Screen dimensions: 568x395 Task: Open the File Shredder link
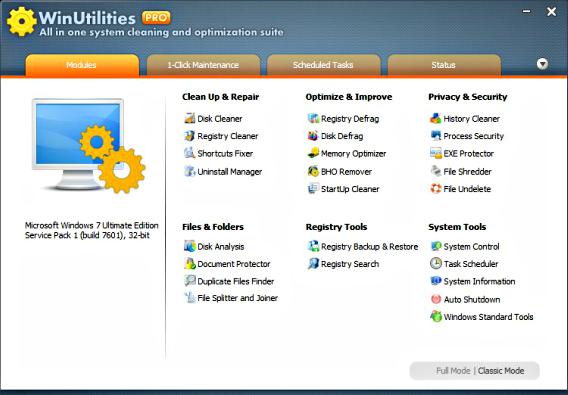point(467,171)
